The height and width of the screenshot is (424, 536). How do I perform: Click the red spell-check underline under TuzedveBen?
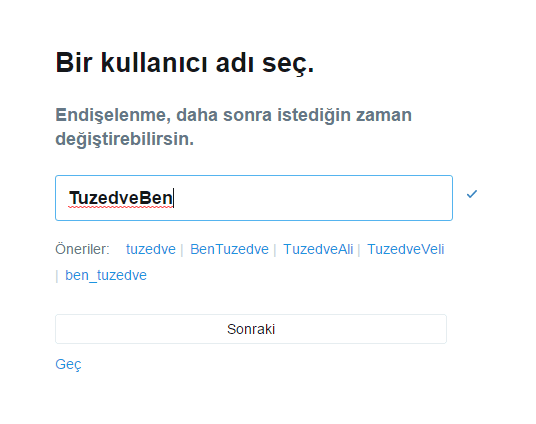point(121,207)
